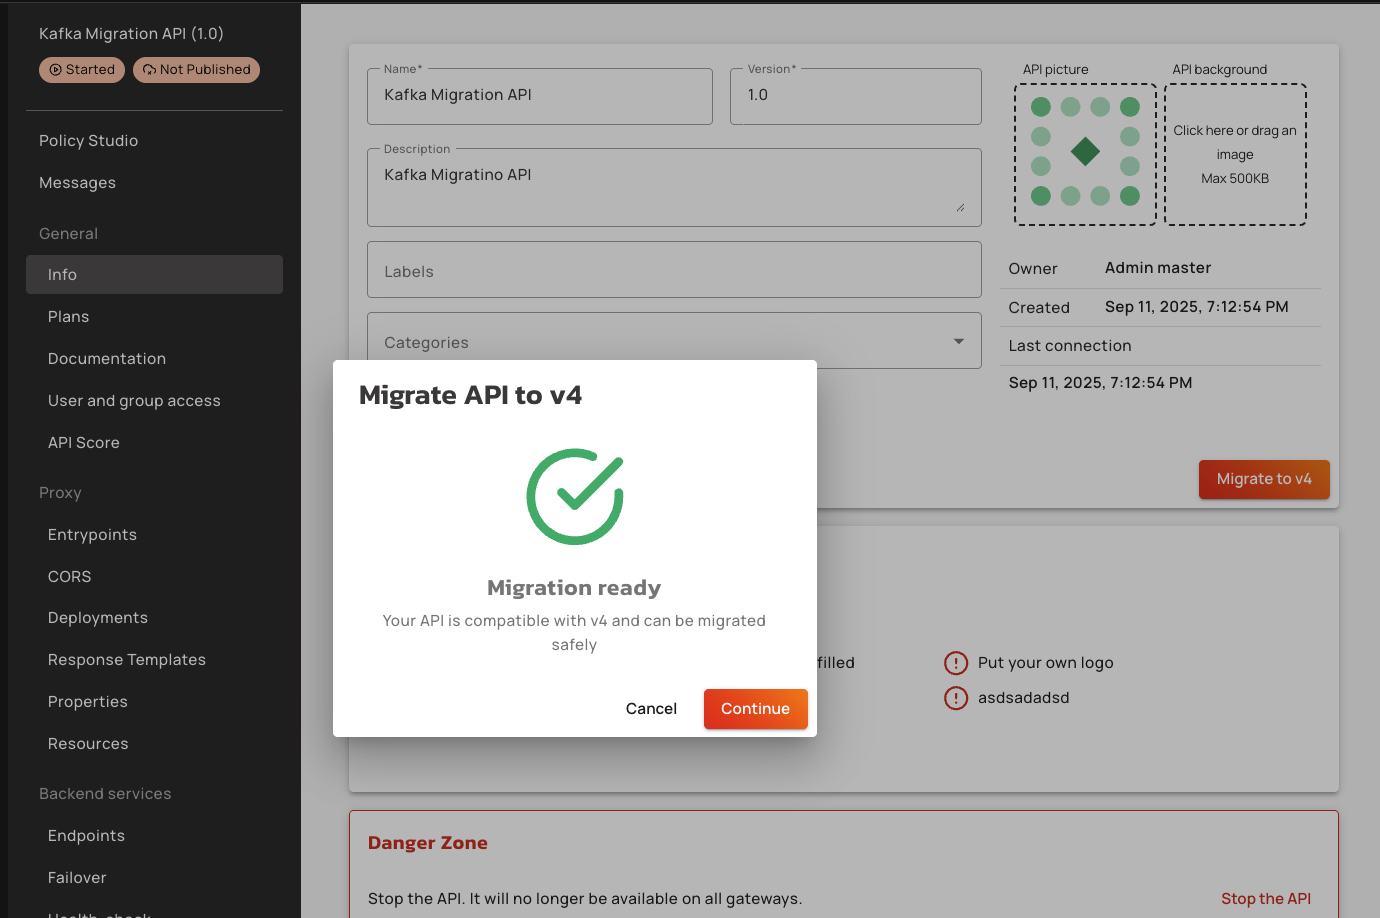Click the Not Published status badge
Viewport: 1380px width, 918px height.
196,70
